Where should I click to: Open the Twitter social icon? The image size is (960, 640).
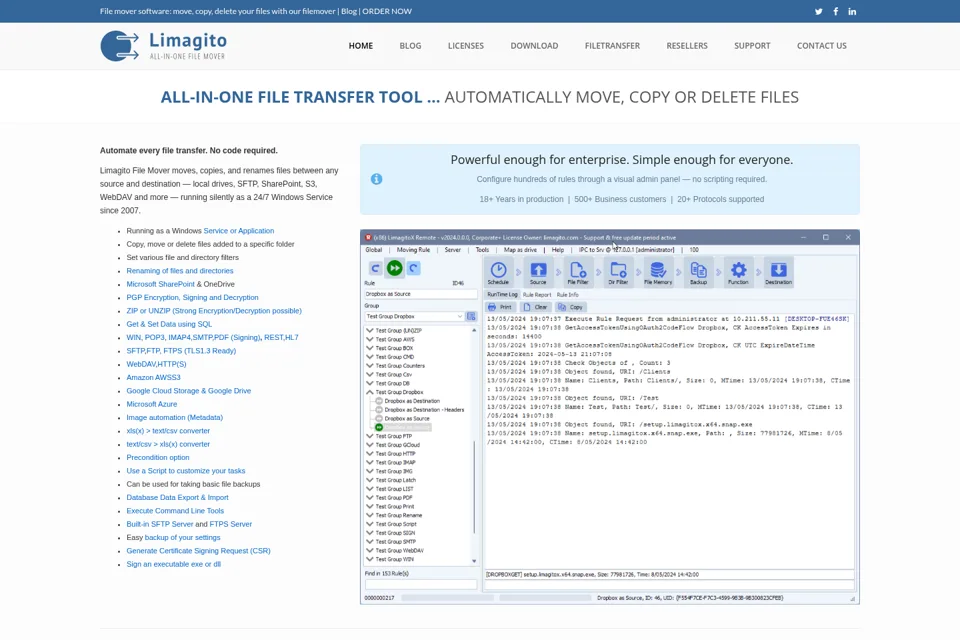coord(819,12)
